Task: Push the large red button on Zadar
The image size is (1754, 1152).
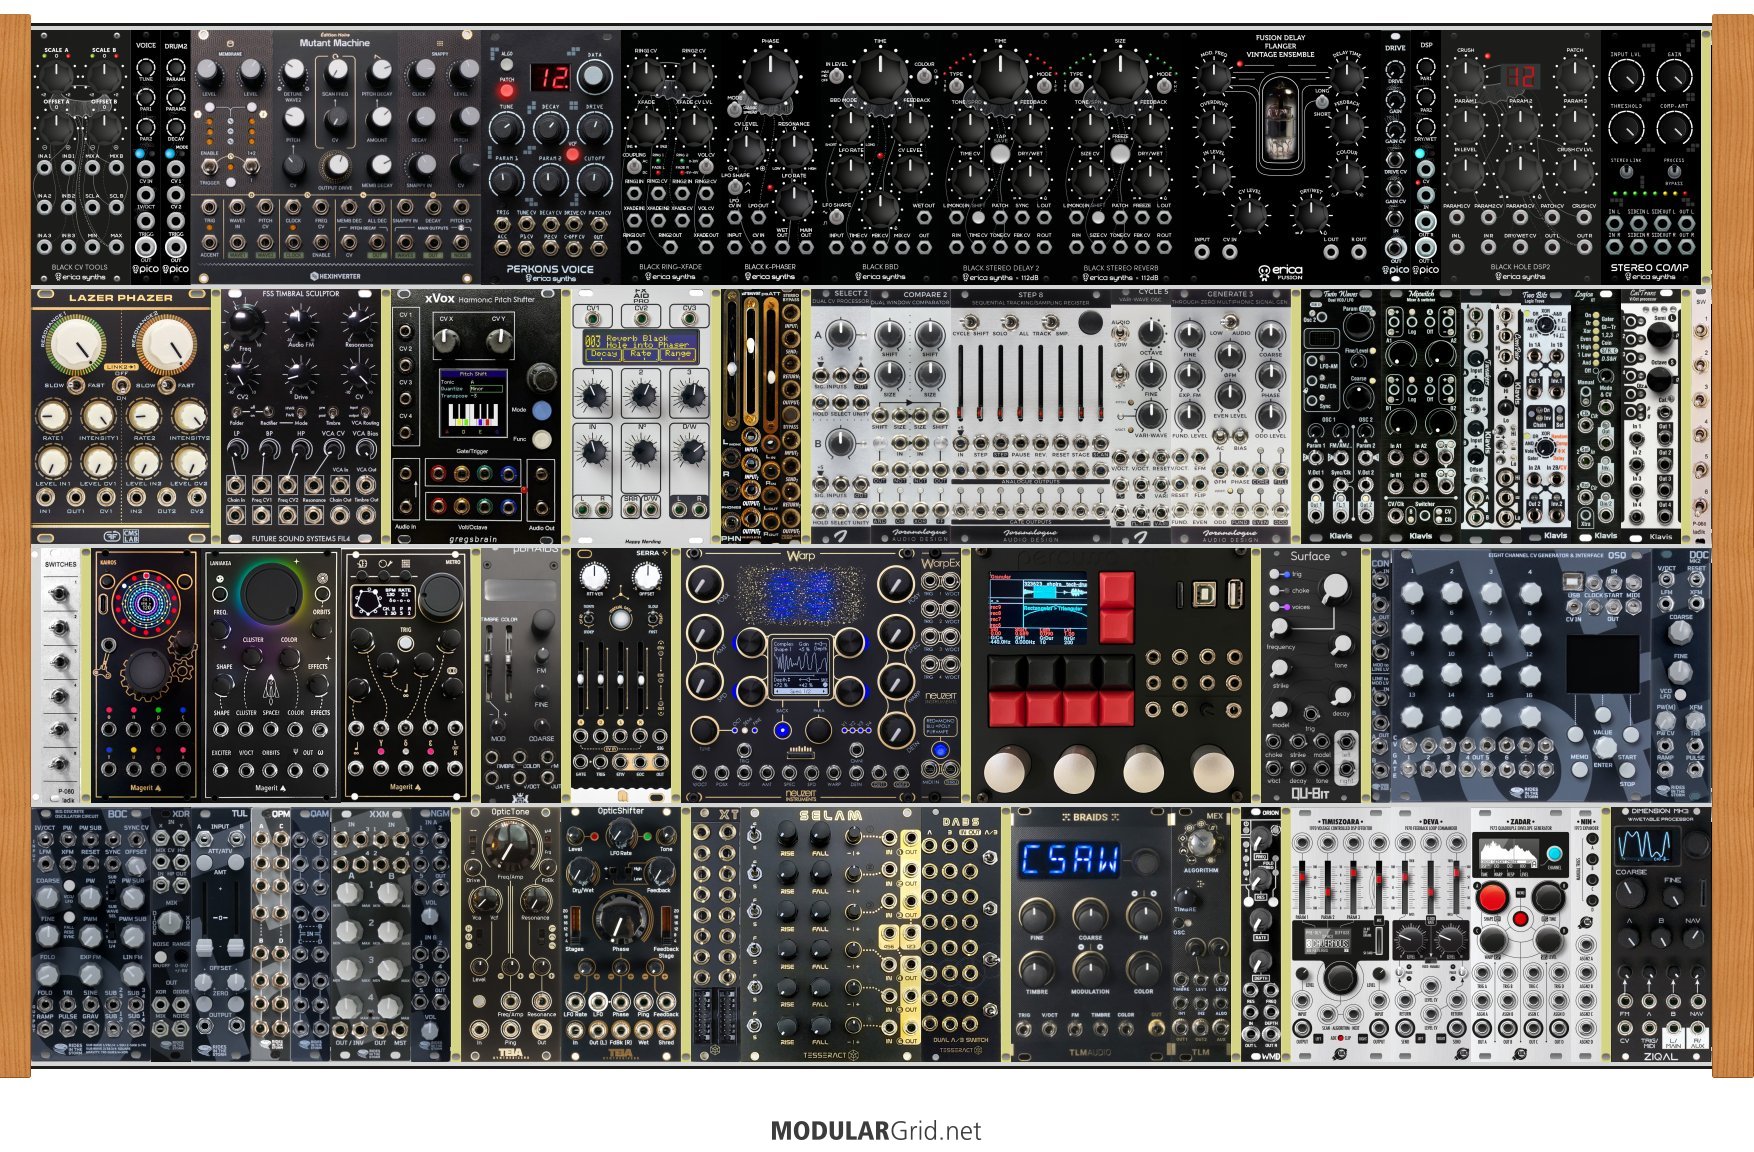Action: 1494,897
